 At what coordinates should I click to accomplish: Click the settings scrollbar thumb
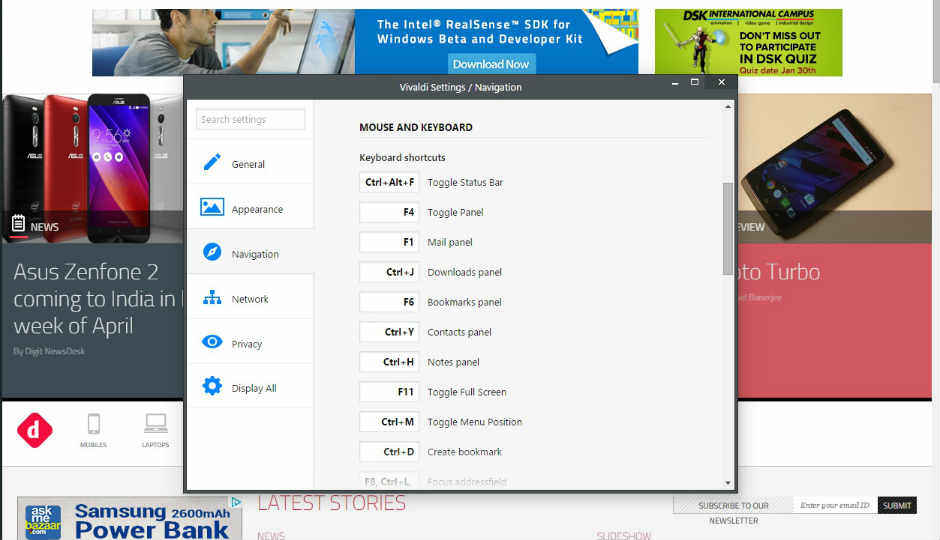pos(728,228)
